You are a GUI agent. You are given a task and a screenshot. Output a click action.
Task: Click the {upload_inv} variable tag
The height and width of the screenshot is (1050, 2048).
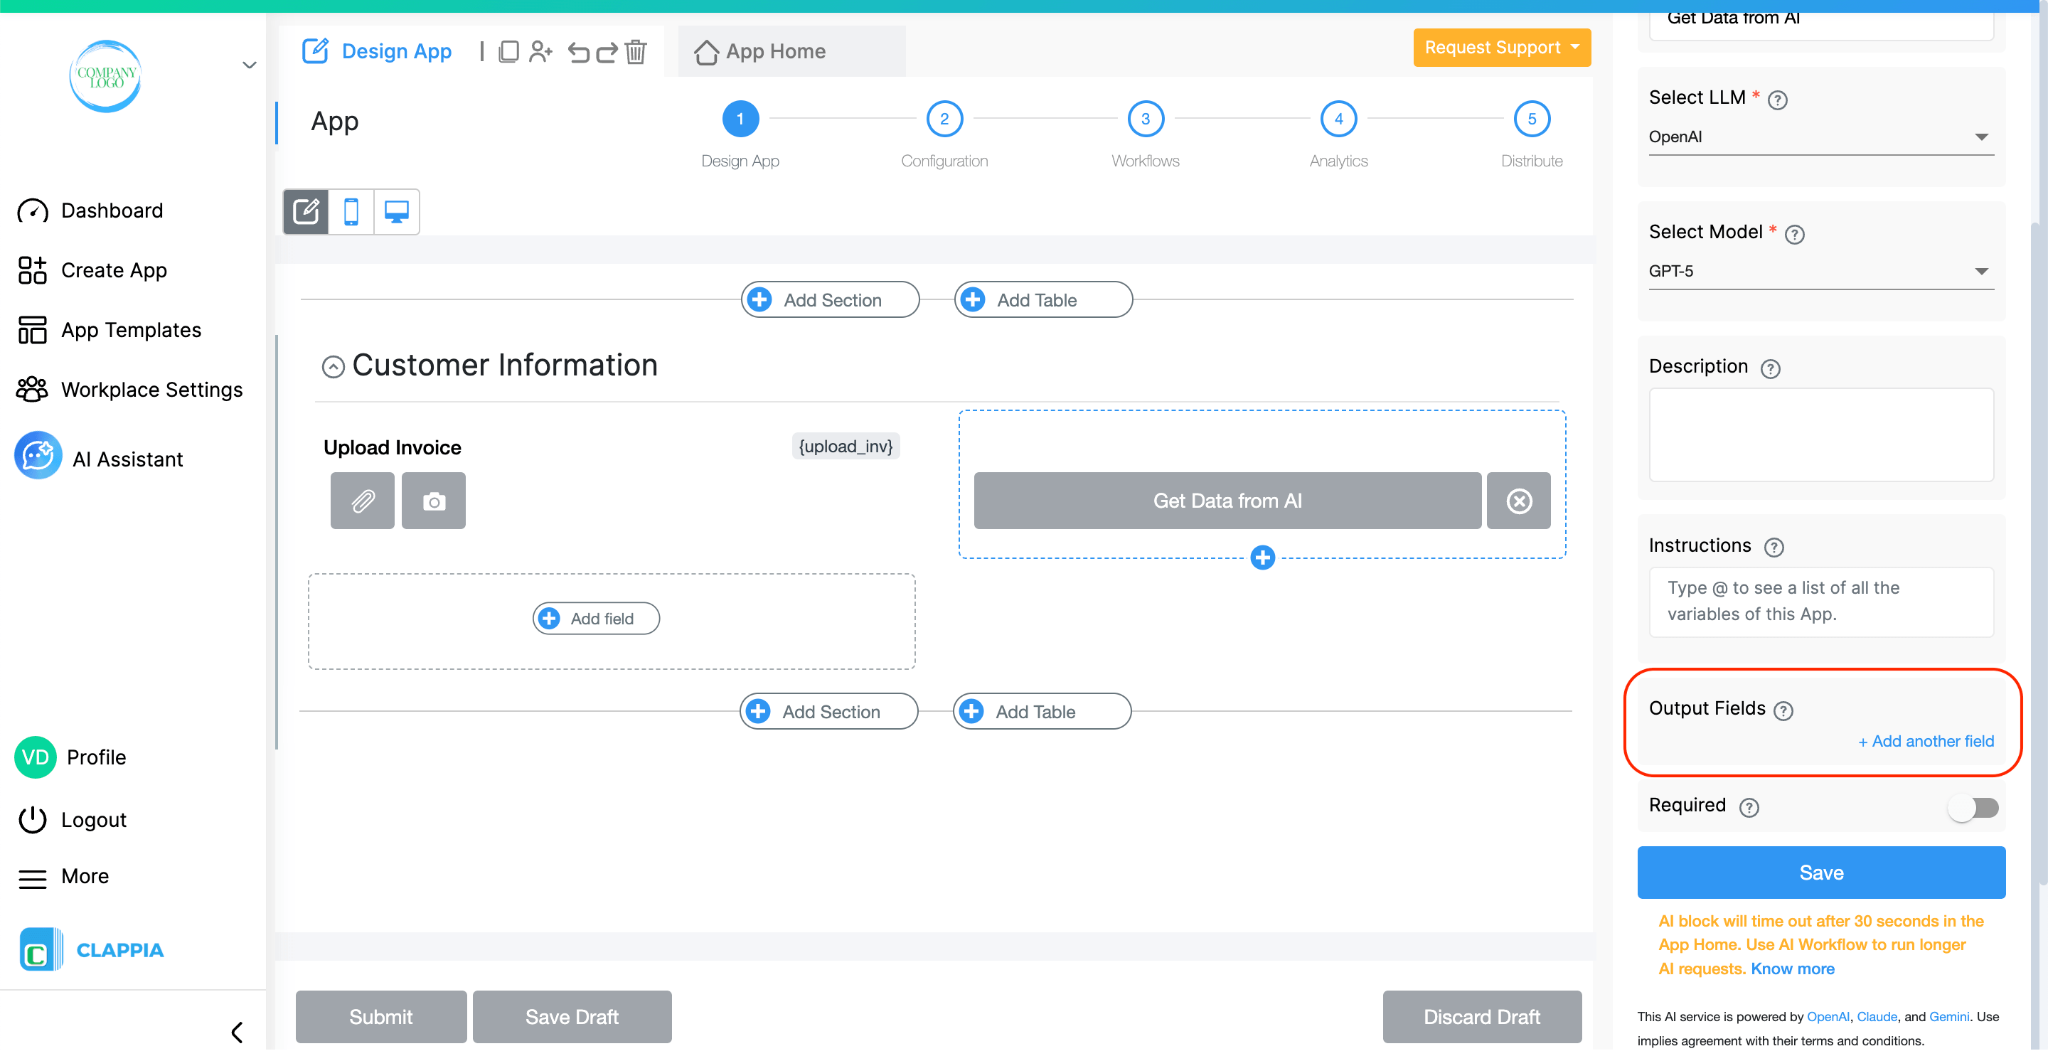click(846, 446)
